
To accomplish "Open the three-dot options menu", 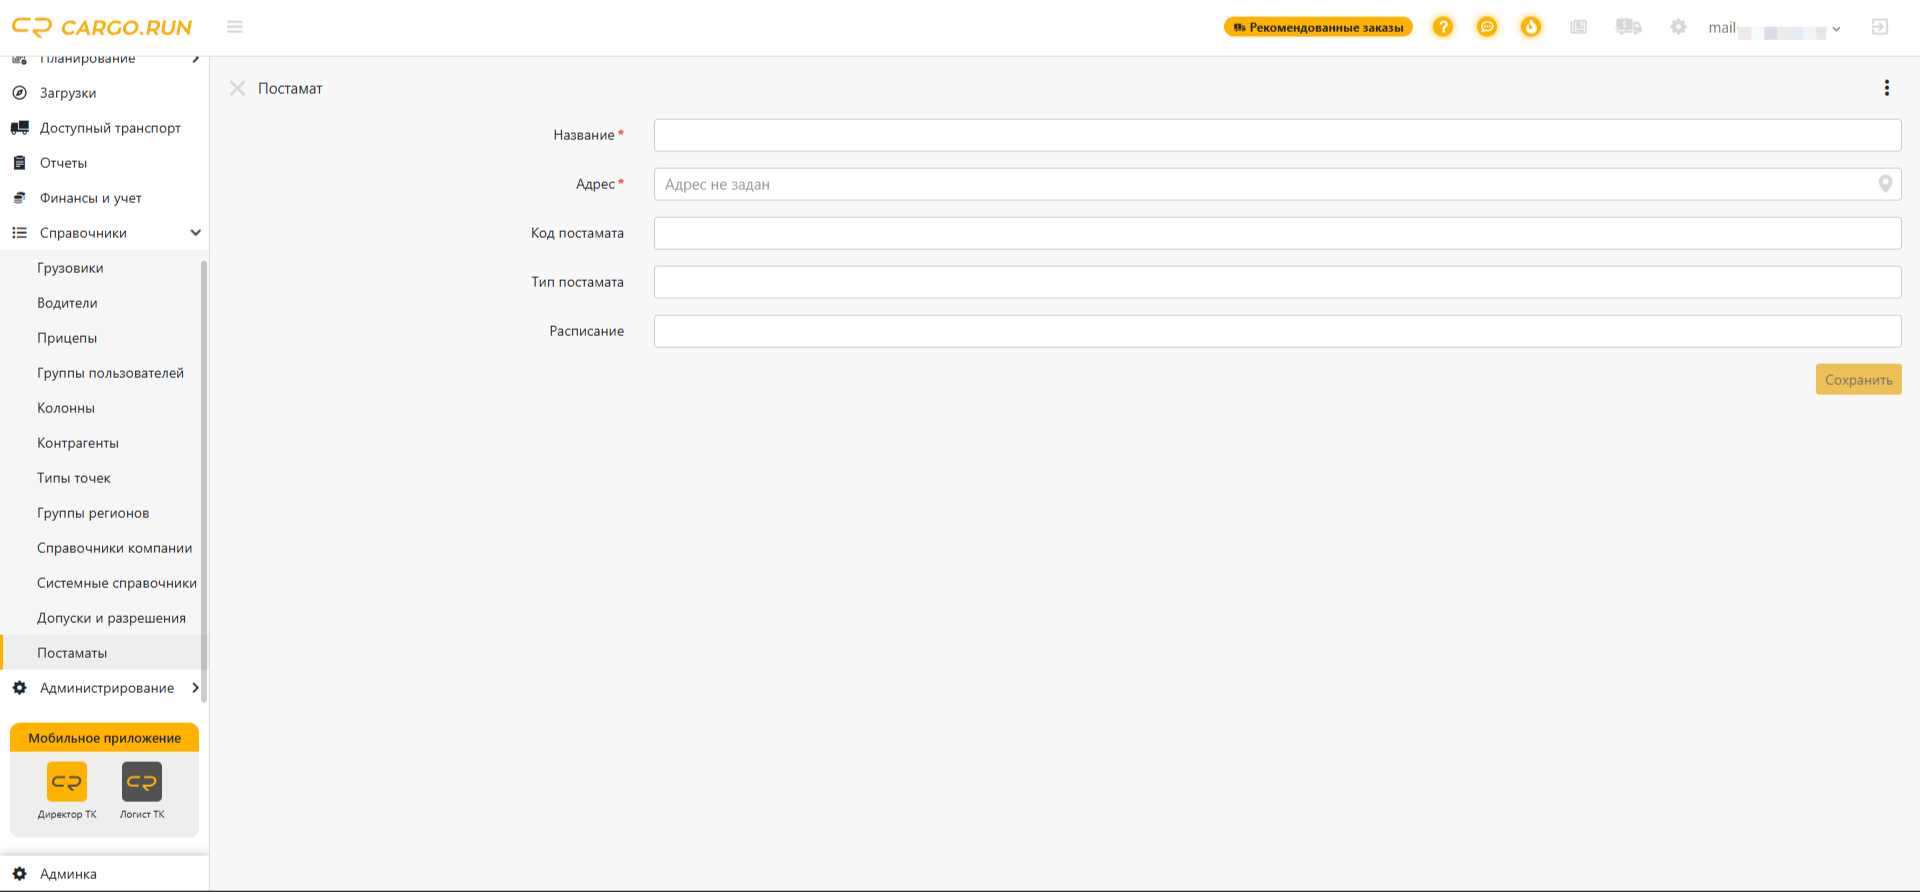I will coord(1887,88).
